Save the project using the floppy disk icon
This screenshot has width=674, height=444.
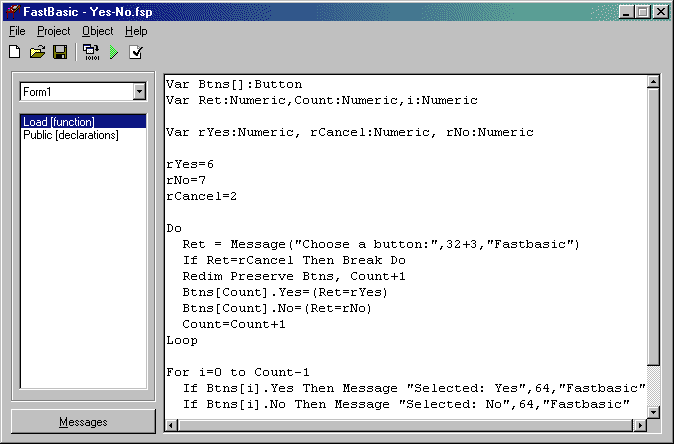(x=60, y=52)
